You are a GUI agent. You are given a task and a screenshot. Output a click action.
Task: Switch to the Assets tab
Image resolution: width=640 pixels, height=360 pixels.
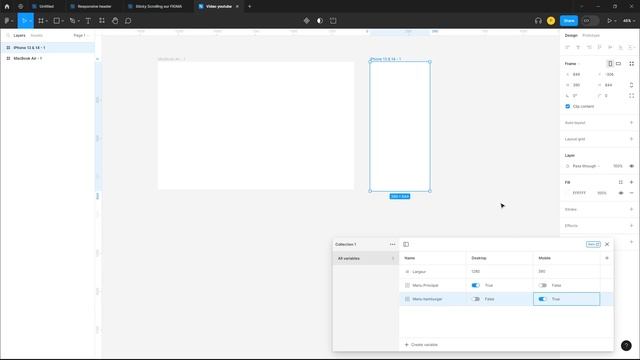[36, 36]
